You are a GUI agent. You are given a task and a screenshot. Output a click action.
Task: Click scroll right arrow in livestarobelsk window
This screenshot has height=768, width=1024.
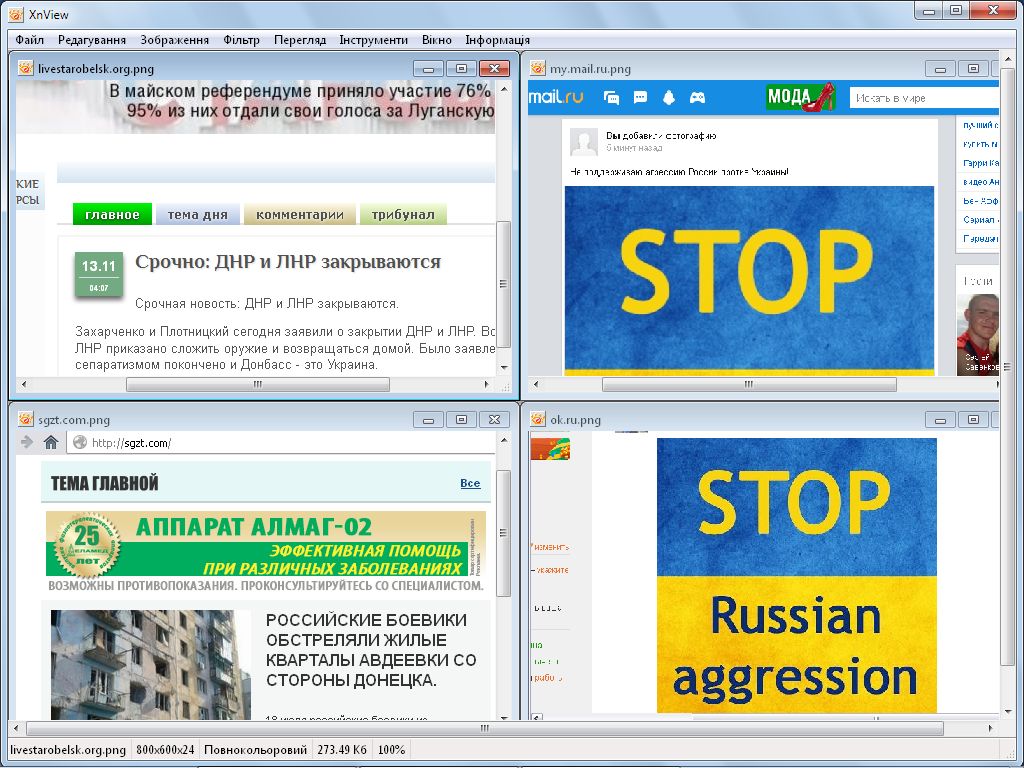[487, 385]
